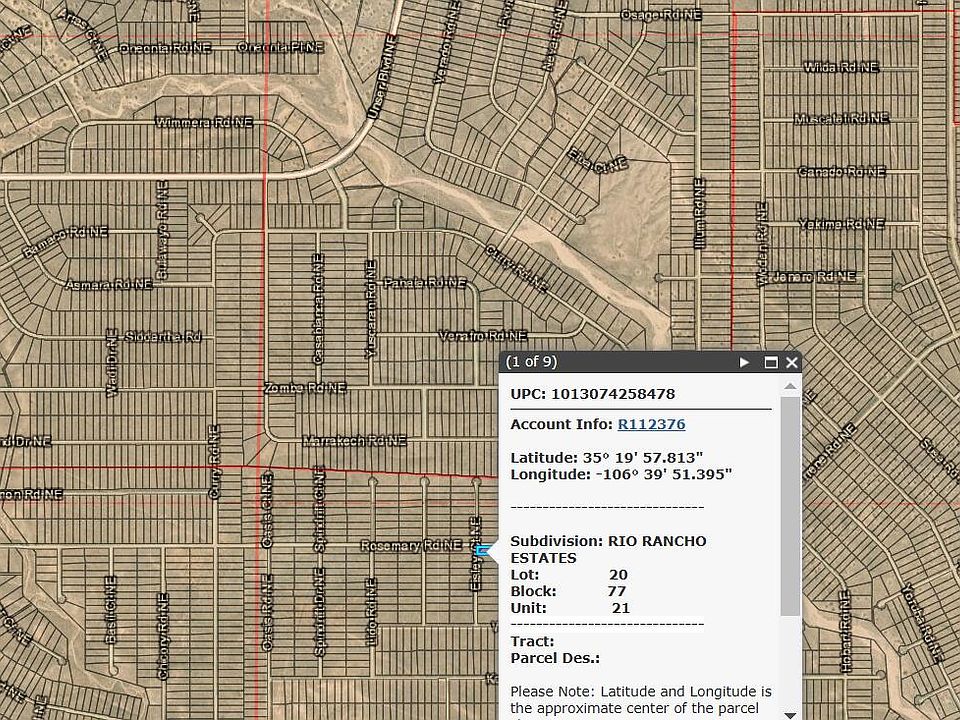Image resolution: width=960 pixels, height=720 pixels.
Task: Select the highlighted blue parcel on map
Action: pyautogui.click(x=482, y=550)
